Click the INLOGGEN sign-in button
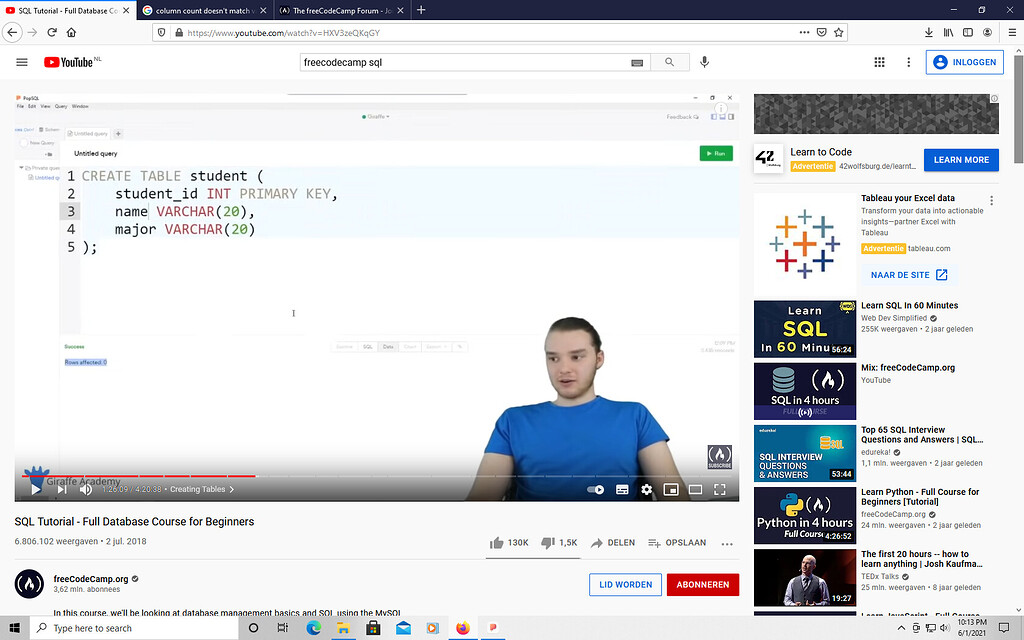This screenshot has height=640, width=1024. (965, 62)
